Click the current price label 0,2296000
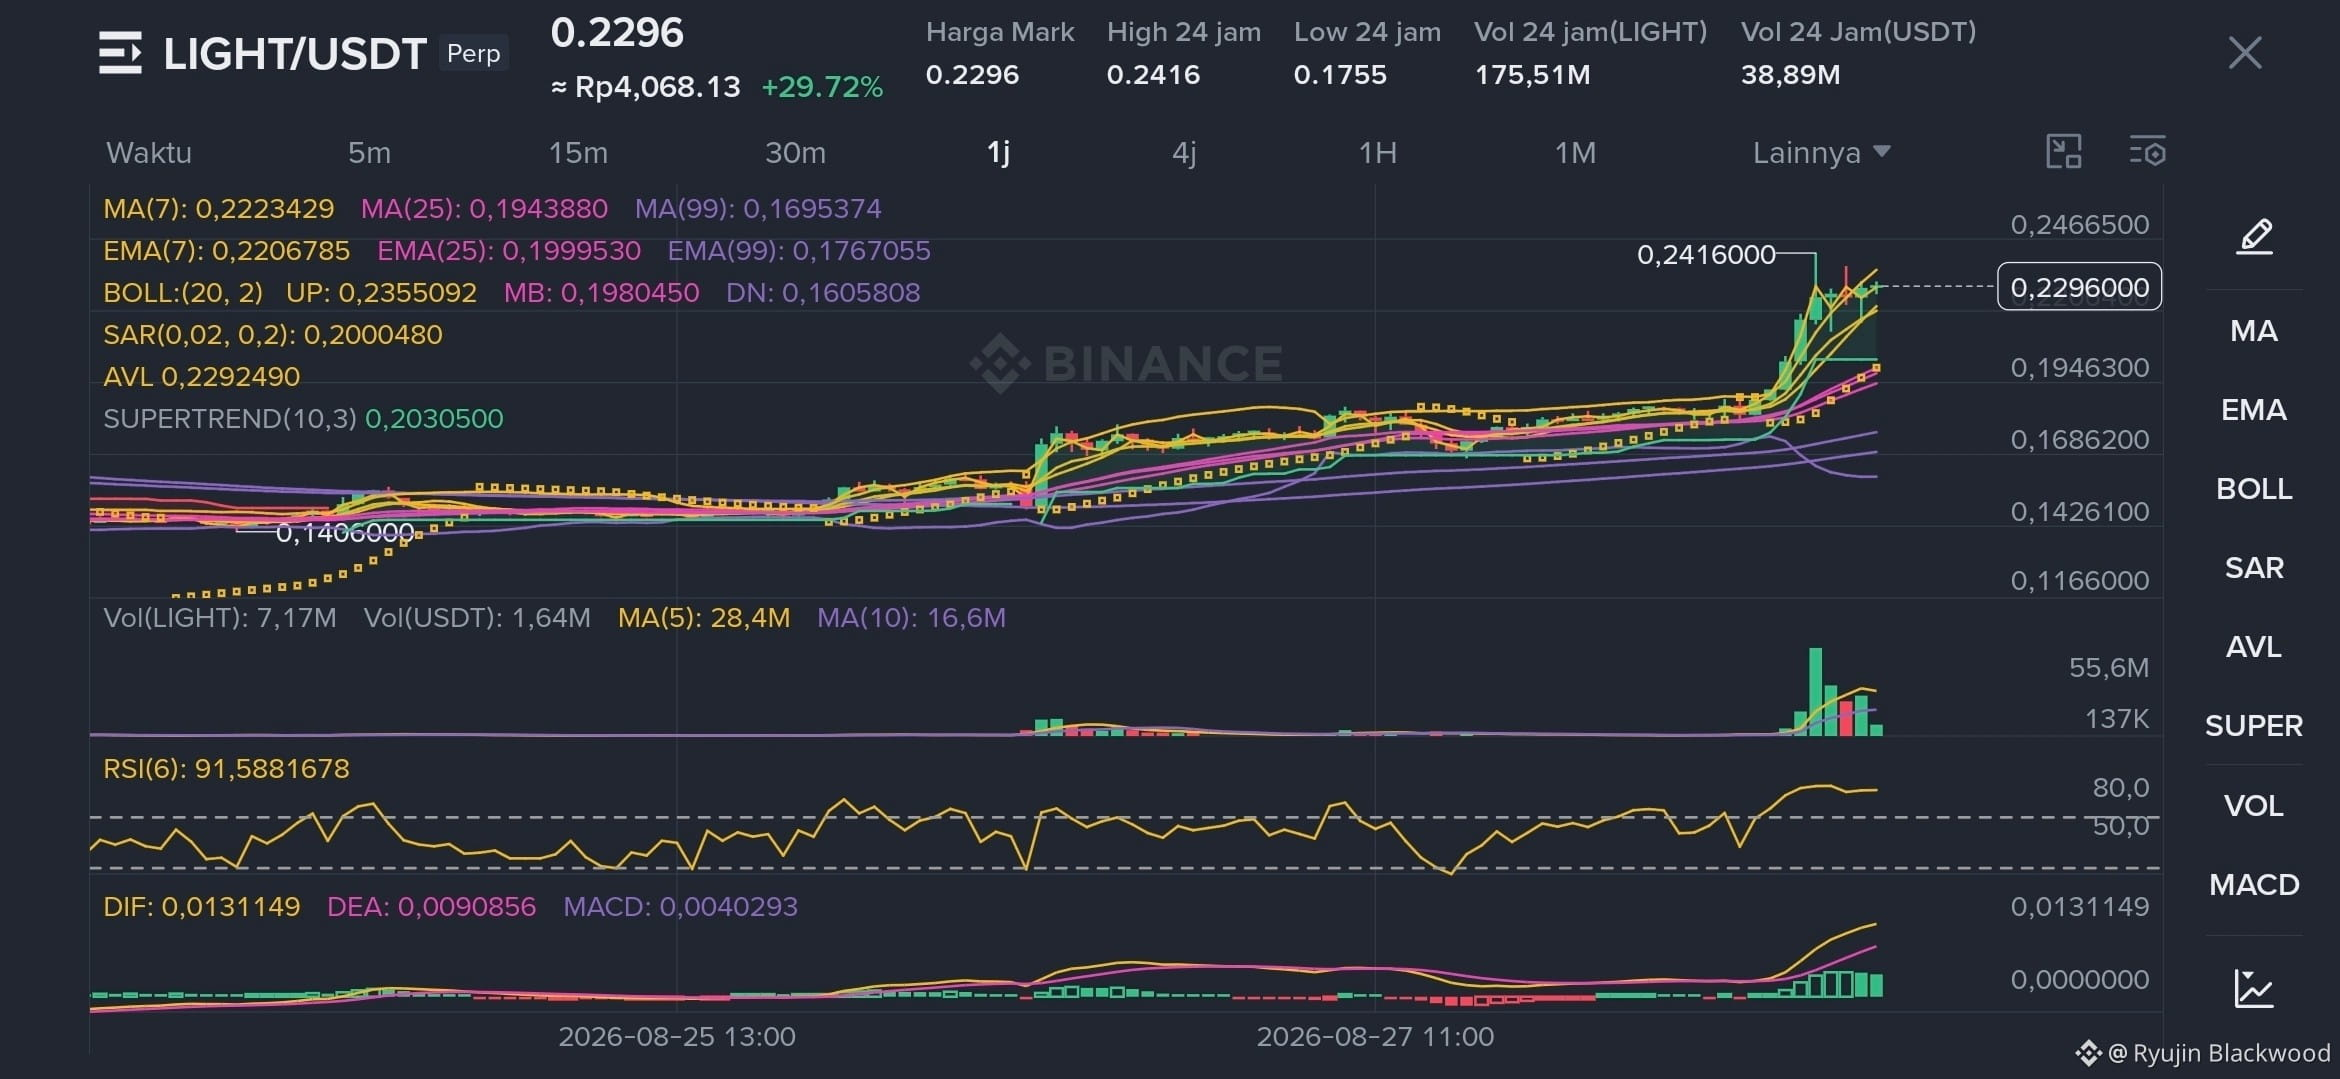The height and width of the screenshot is (1079, 2340). (2079, 287)
